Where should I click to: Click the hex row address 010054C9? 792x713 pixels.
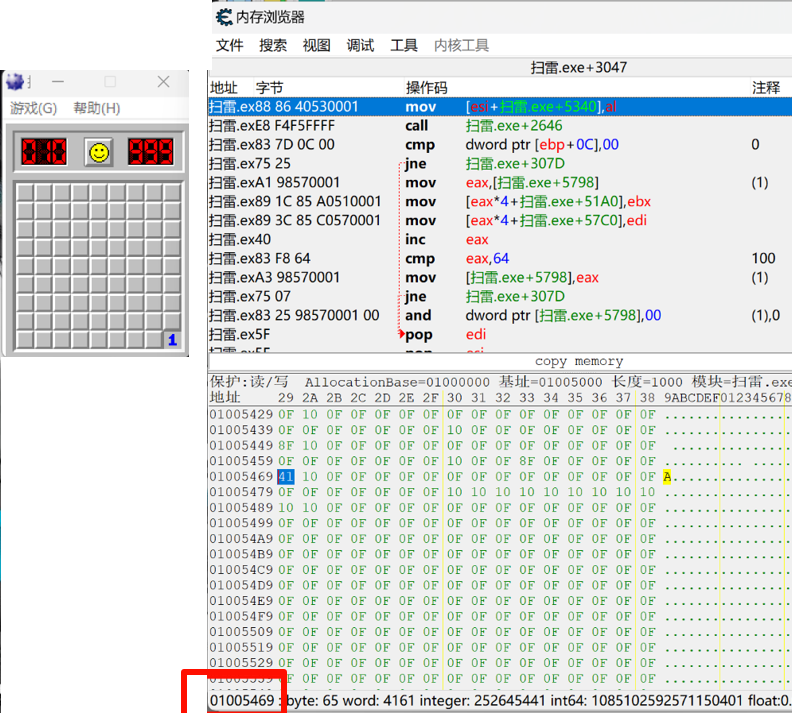pos(241,570)
